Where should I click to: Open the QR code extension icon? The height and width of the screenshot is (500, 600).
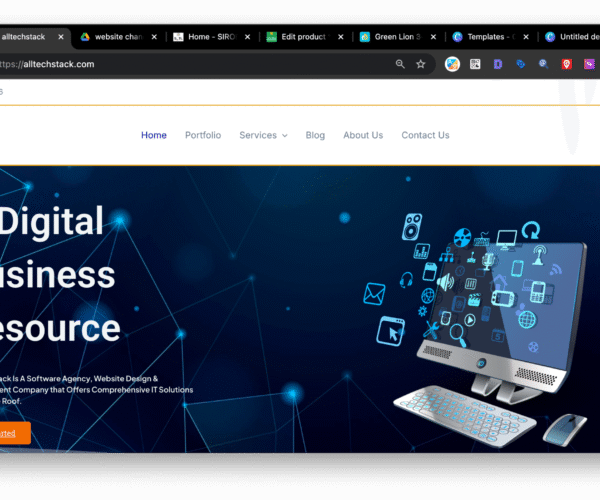click(x=475, y=64)
